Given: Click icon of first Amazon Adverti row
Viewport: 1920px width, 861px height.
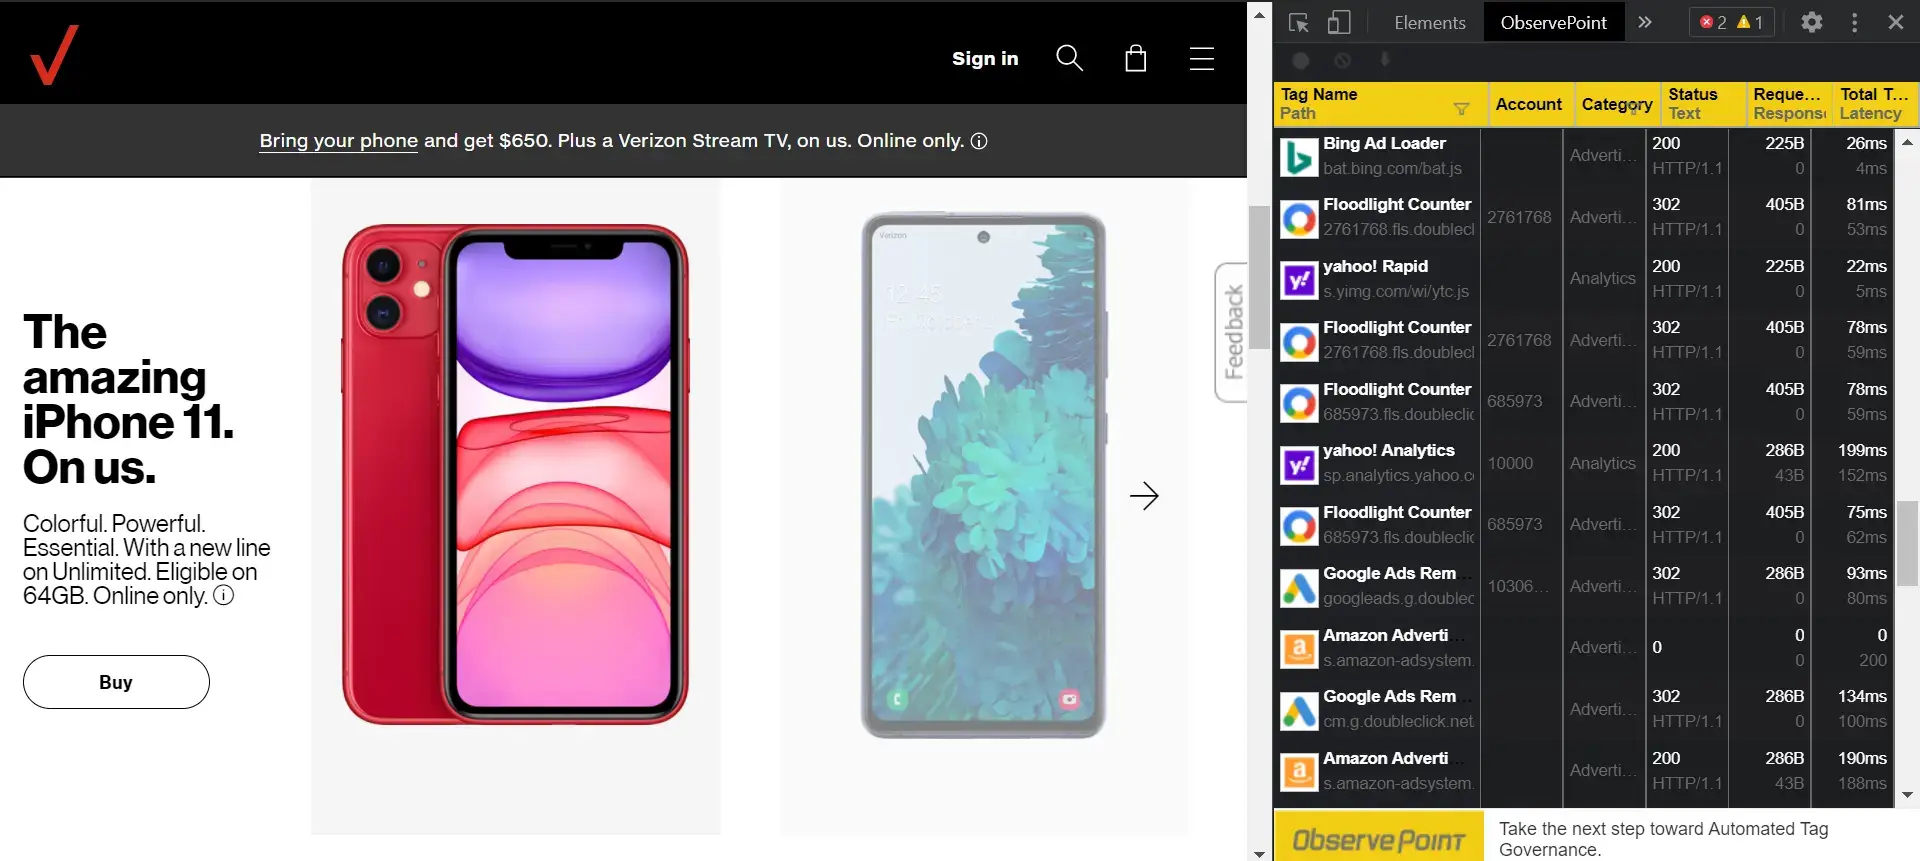Looking at the screenshot, I should click(1299, 649).
